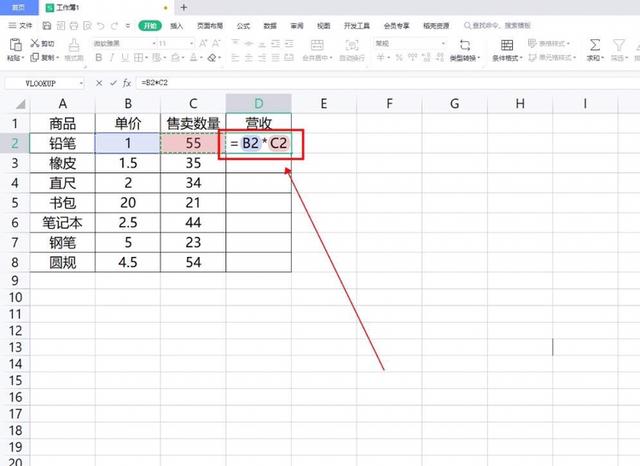Screen dimensions: 640x466
Task: Add a new tab with plus button
Action: [x=183, y=7]
